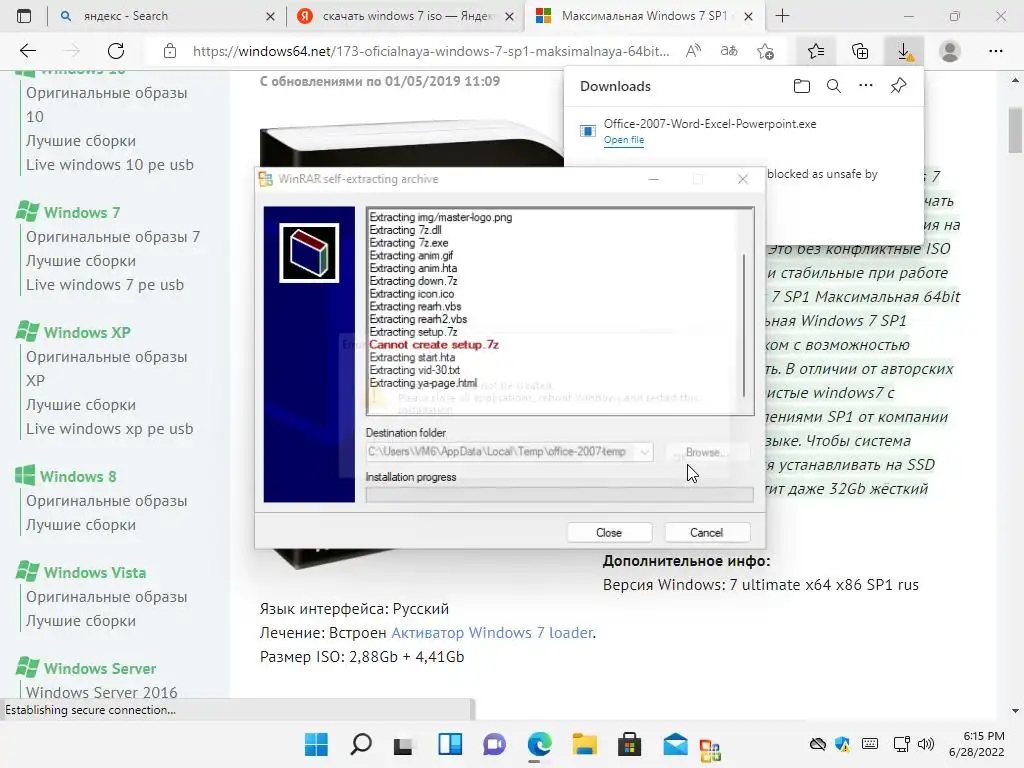1024x768 pixels.
Task: Open Widgets from taskbar
Action: [x=449, y=744]
